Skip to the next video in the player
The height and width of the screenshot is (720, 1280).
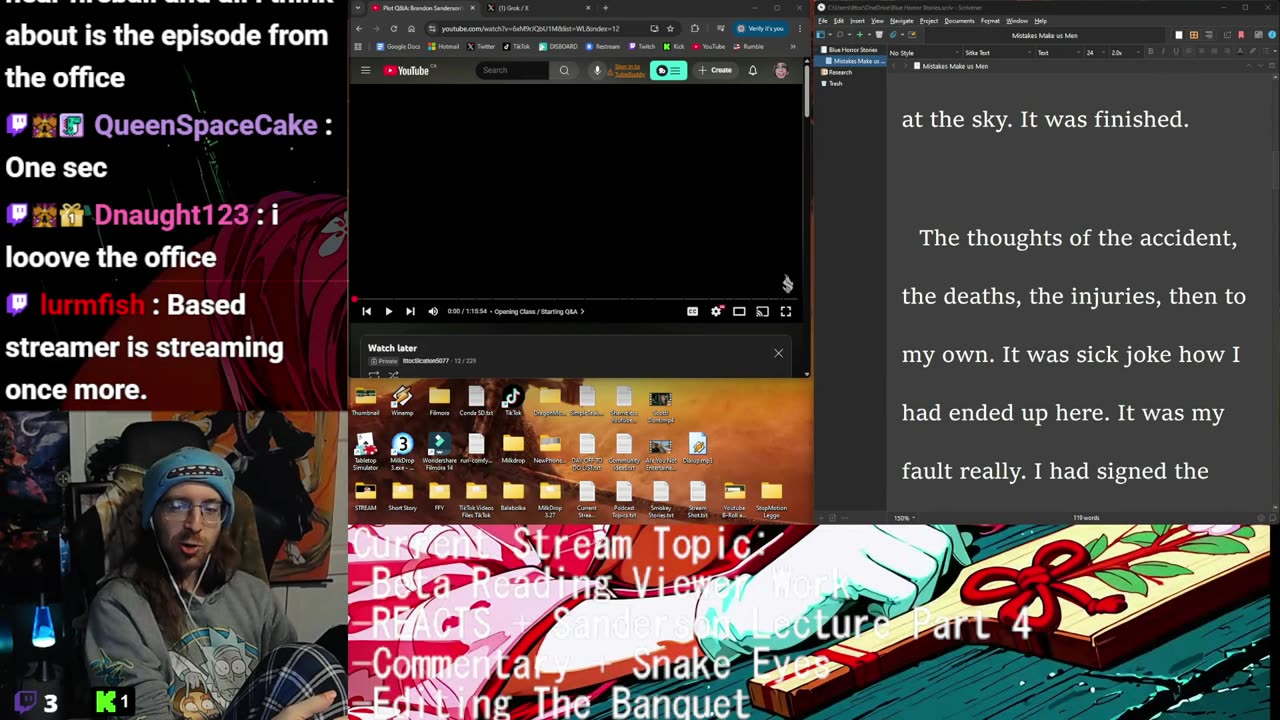click(x=410, y=311)
